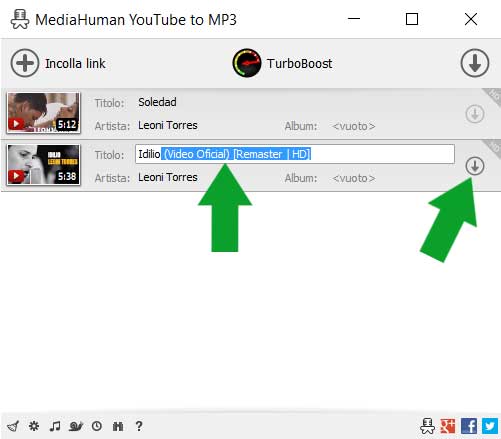Download the Soledad track
Screen dimensions: 501x439
[475, 114]
